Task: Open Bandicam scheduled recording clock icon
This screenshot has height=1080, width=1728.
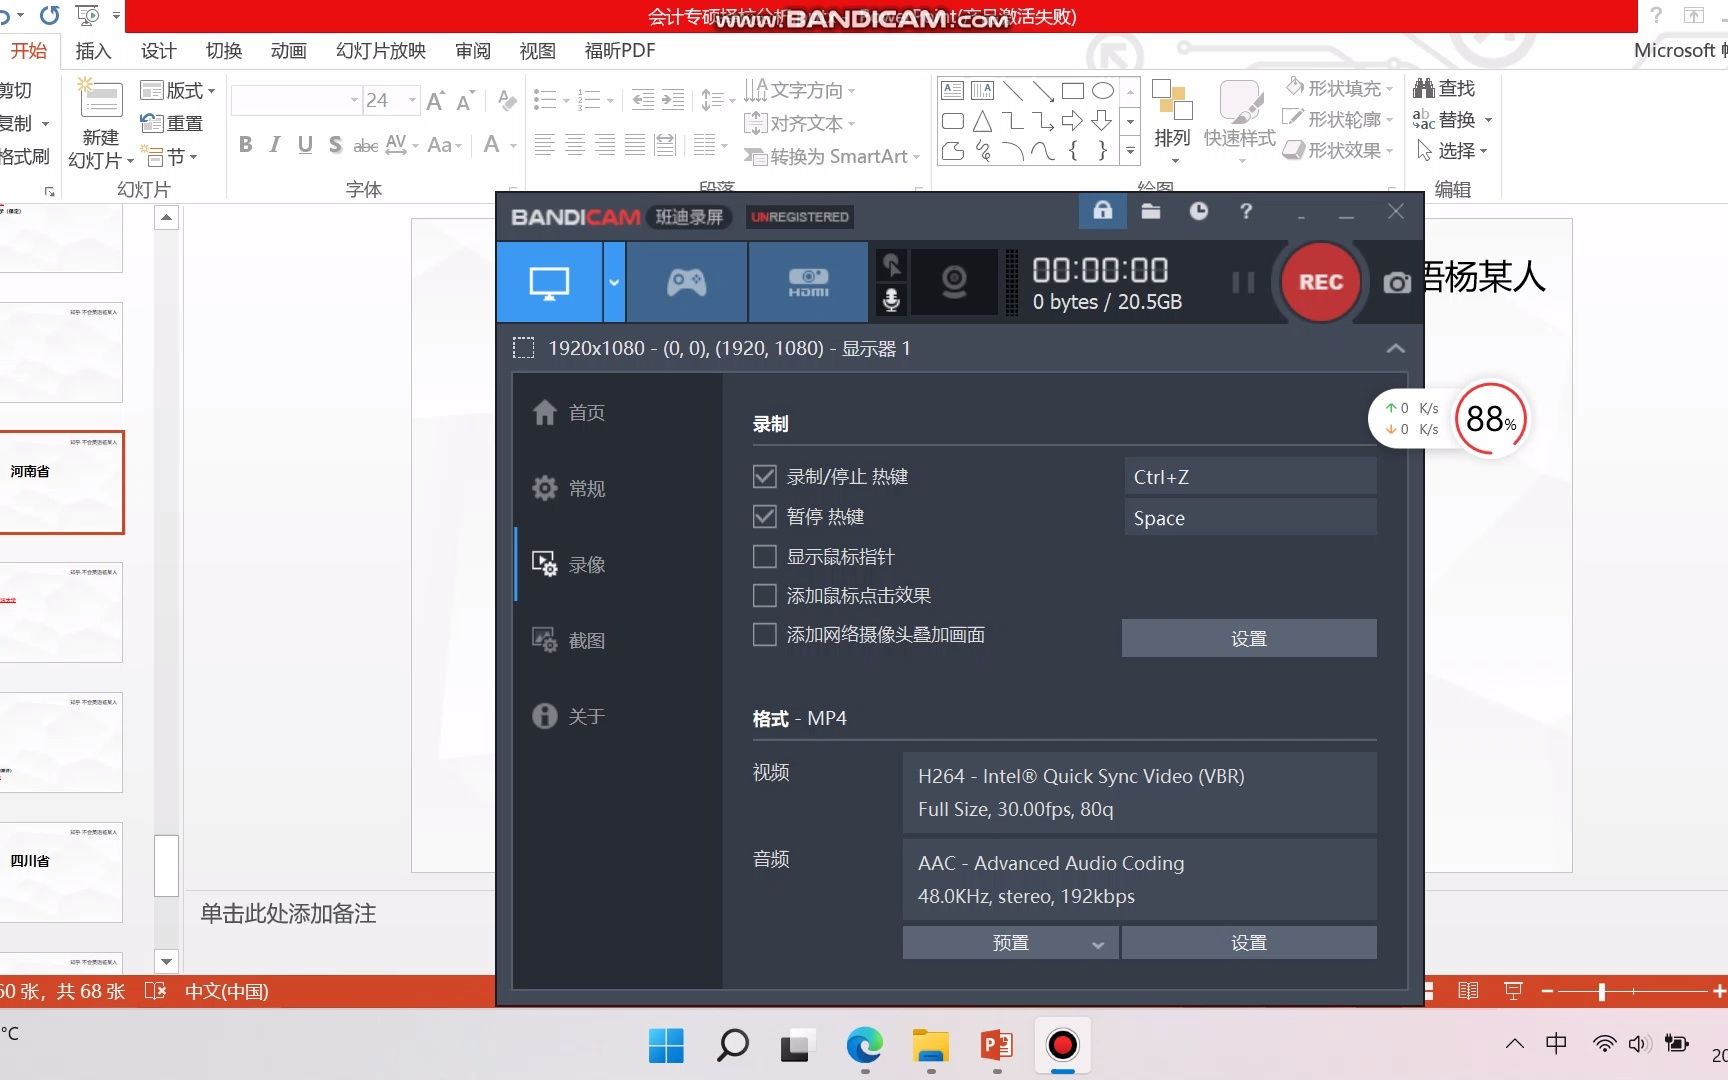Action: click(1198, 211)
